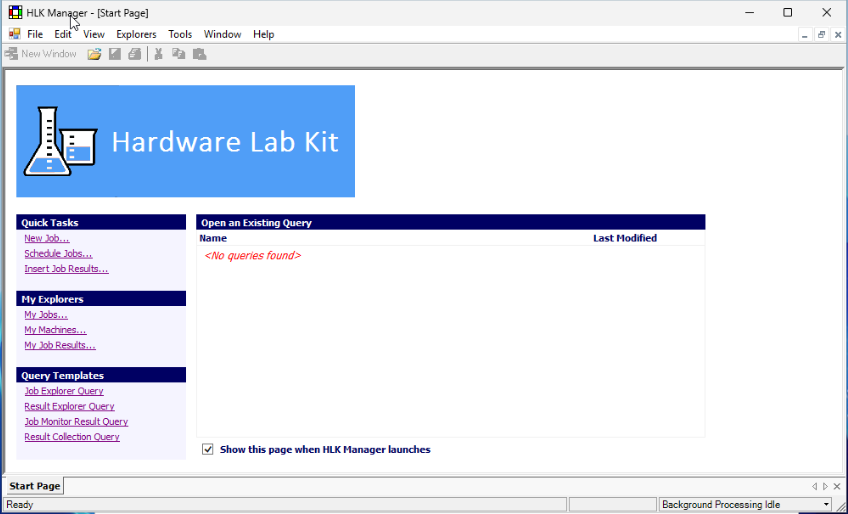Open the Tools menu
Screen dimensions: 848x514
pos(180,34)
